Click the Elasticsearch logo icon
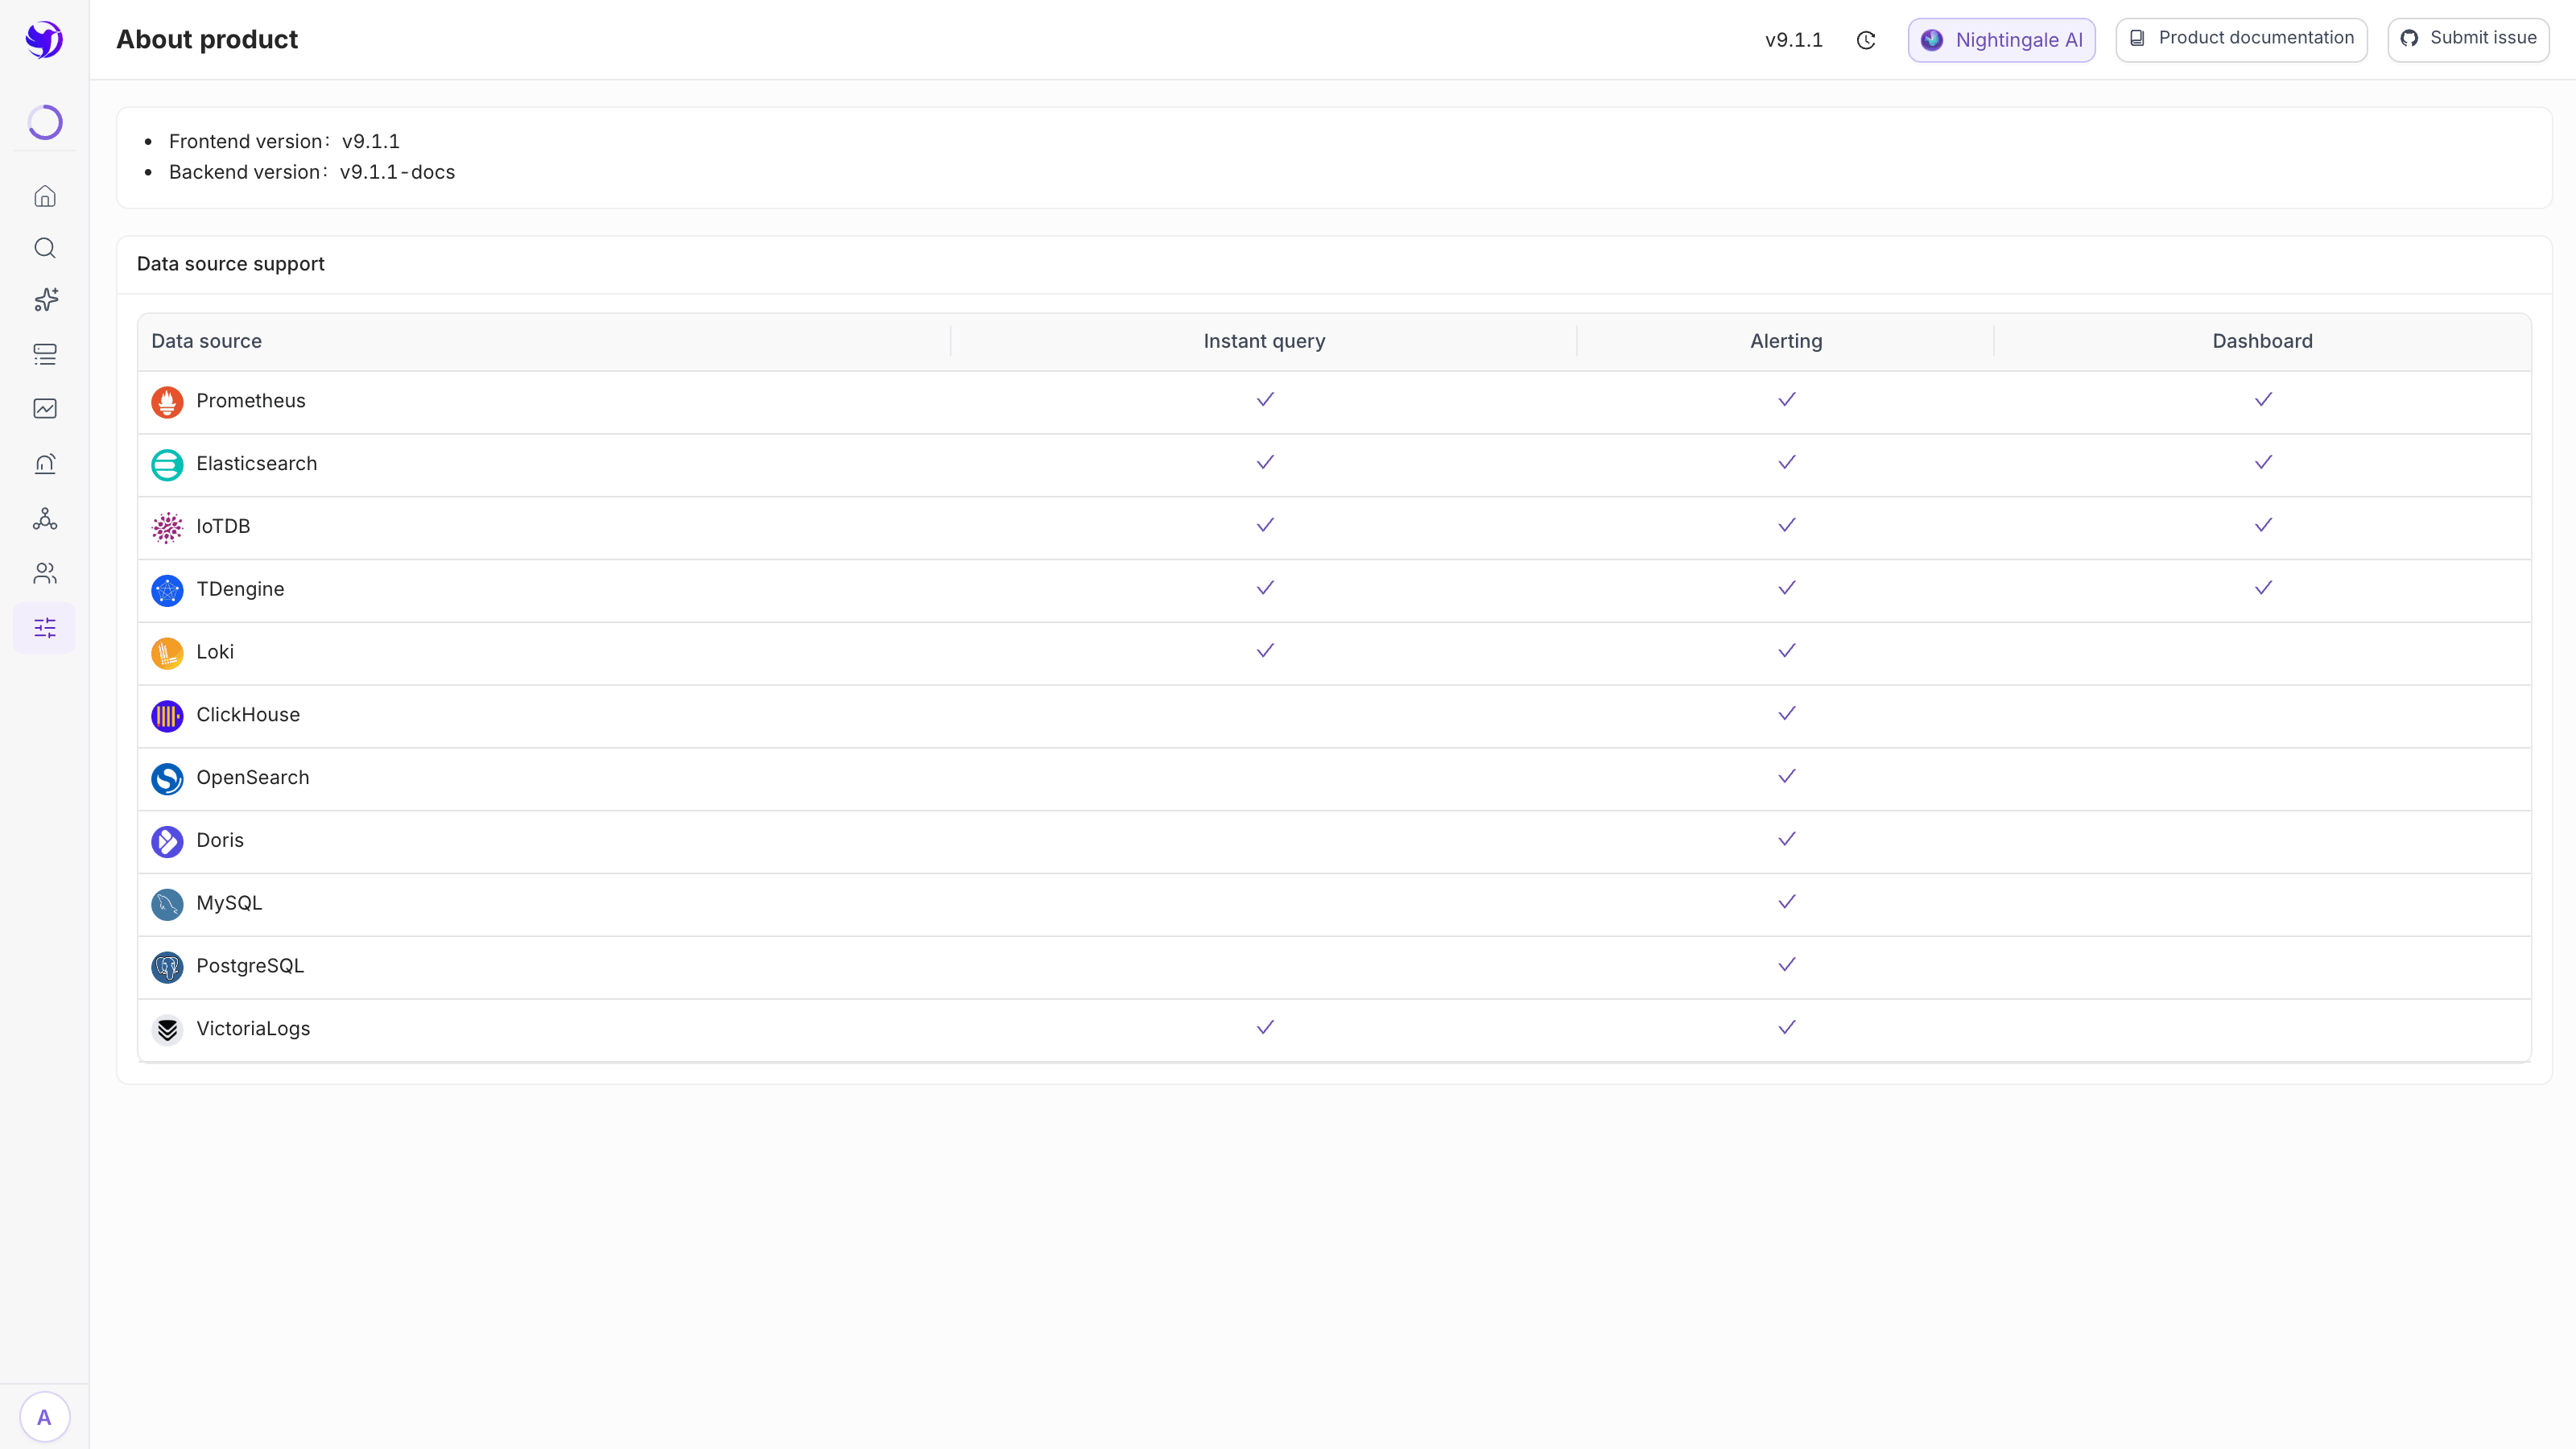Screen dimensions: 2576x1449 click(x=167, y=464)
